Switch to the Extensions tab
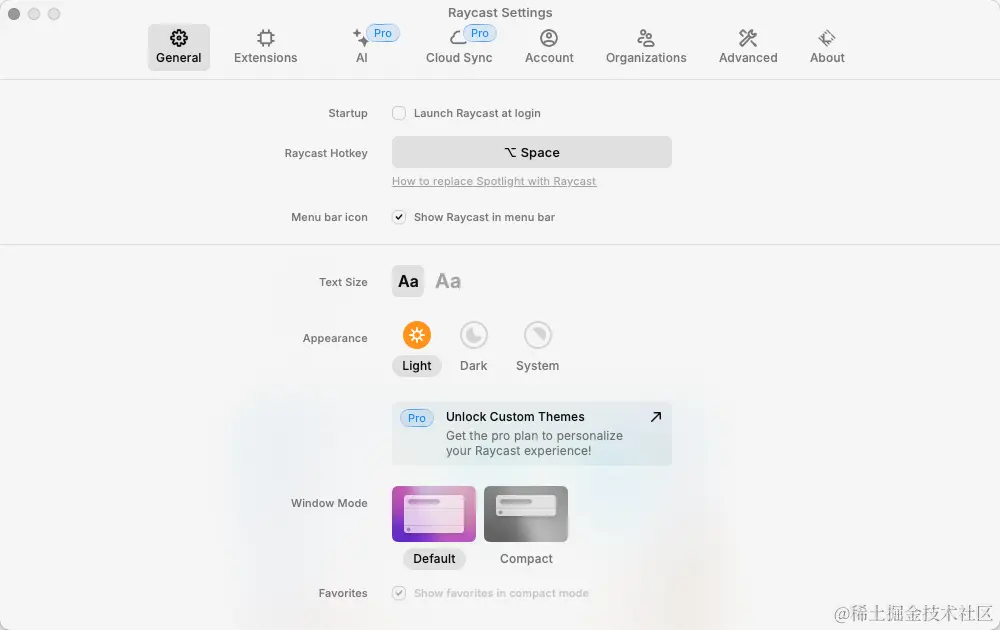Viewport: 1000px width, 630px height. (x=265, y=47)
